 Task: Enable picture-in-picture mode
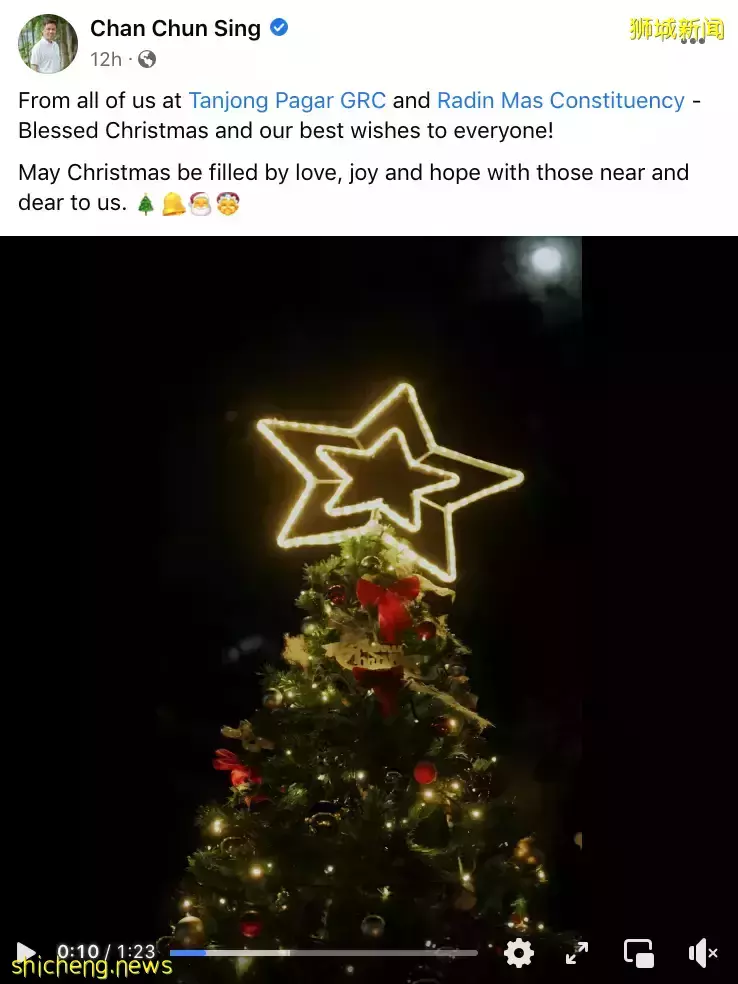point(639,953)
